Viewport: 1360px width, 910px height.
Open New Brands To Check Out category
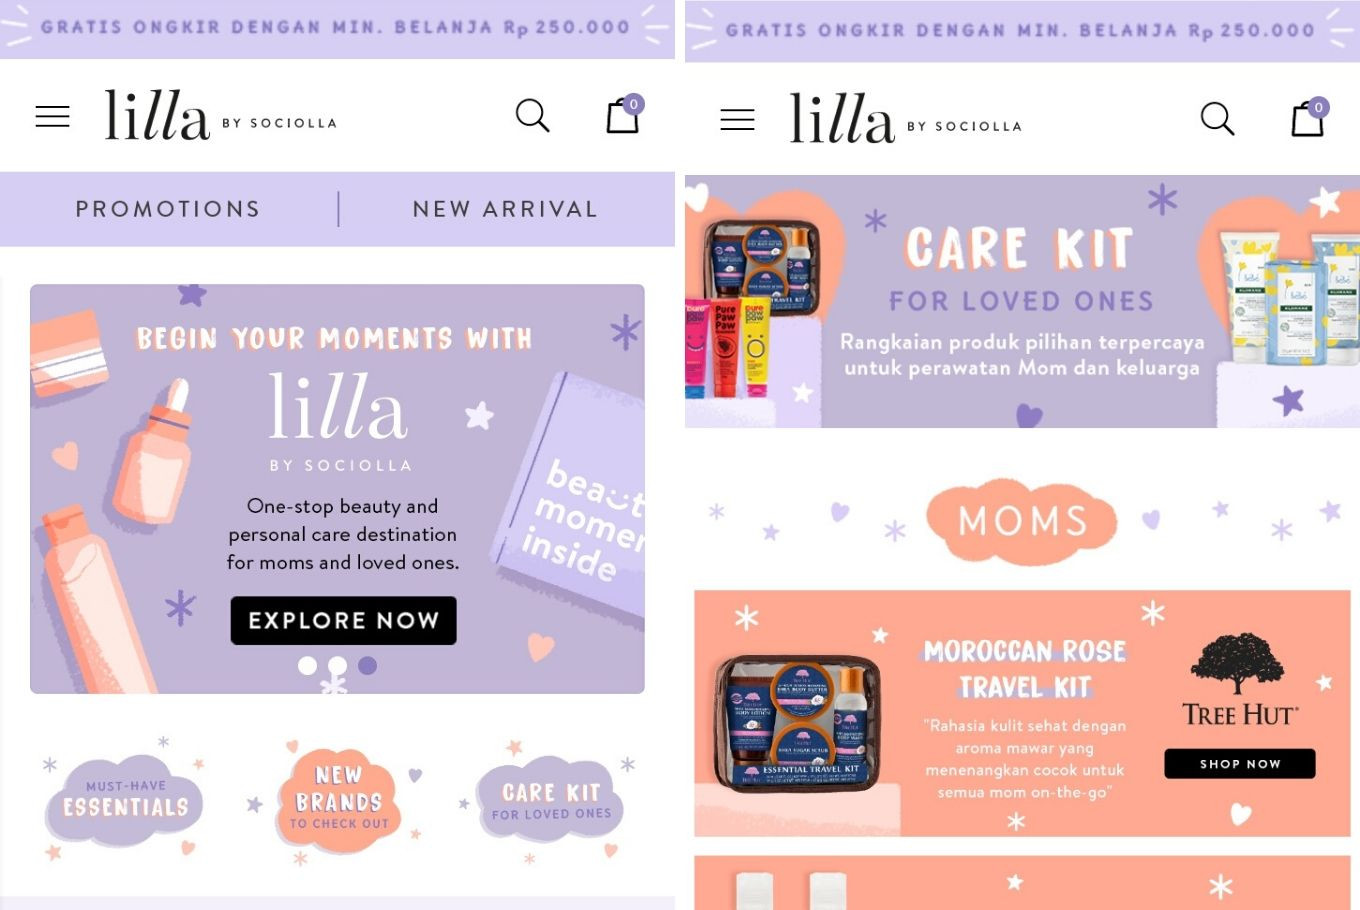click(x=338, y=800)
